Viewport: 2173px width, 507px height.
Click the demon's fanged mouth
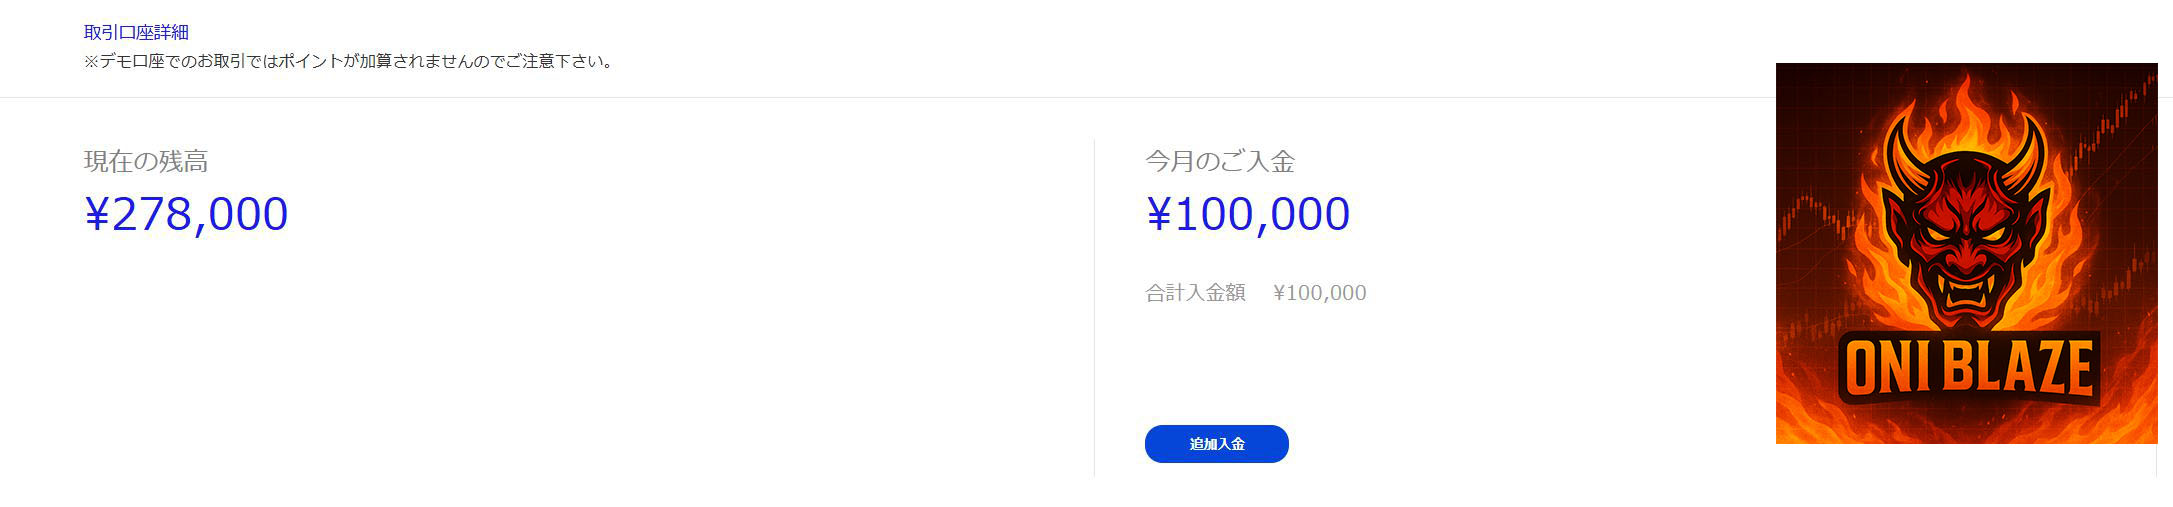coord(1965,290)
